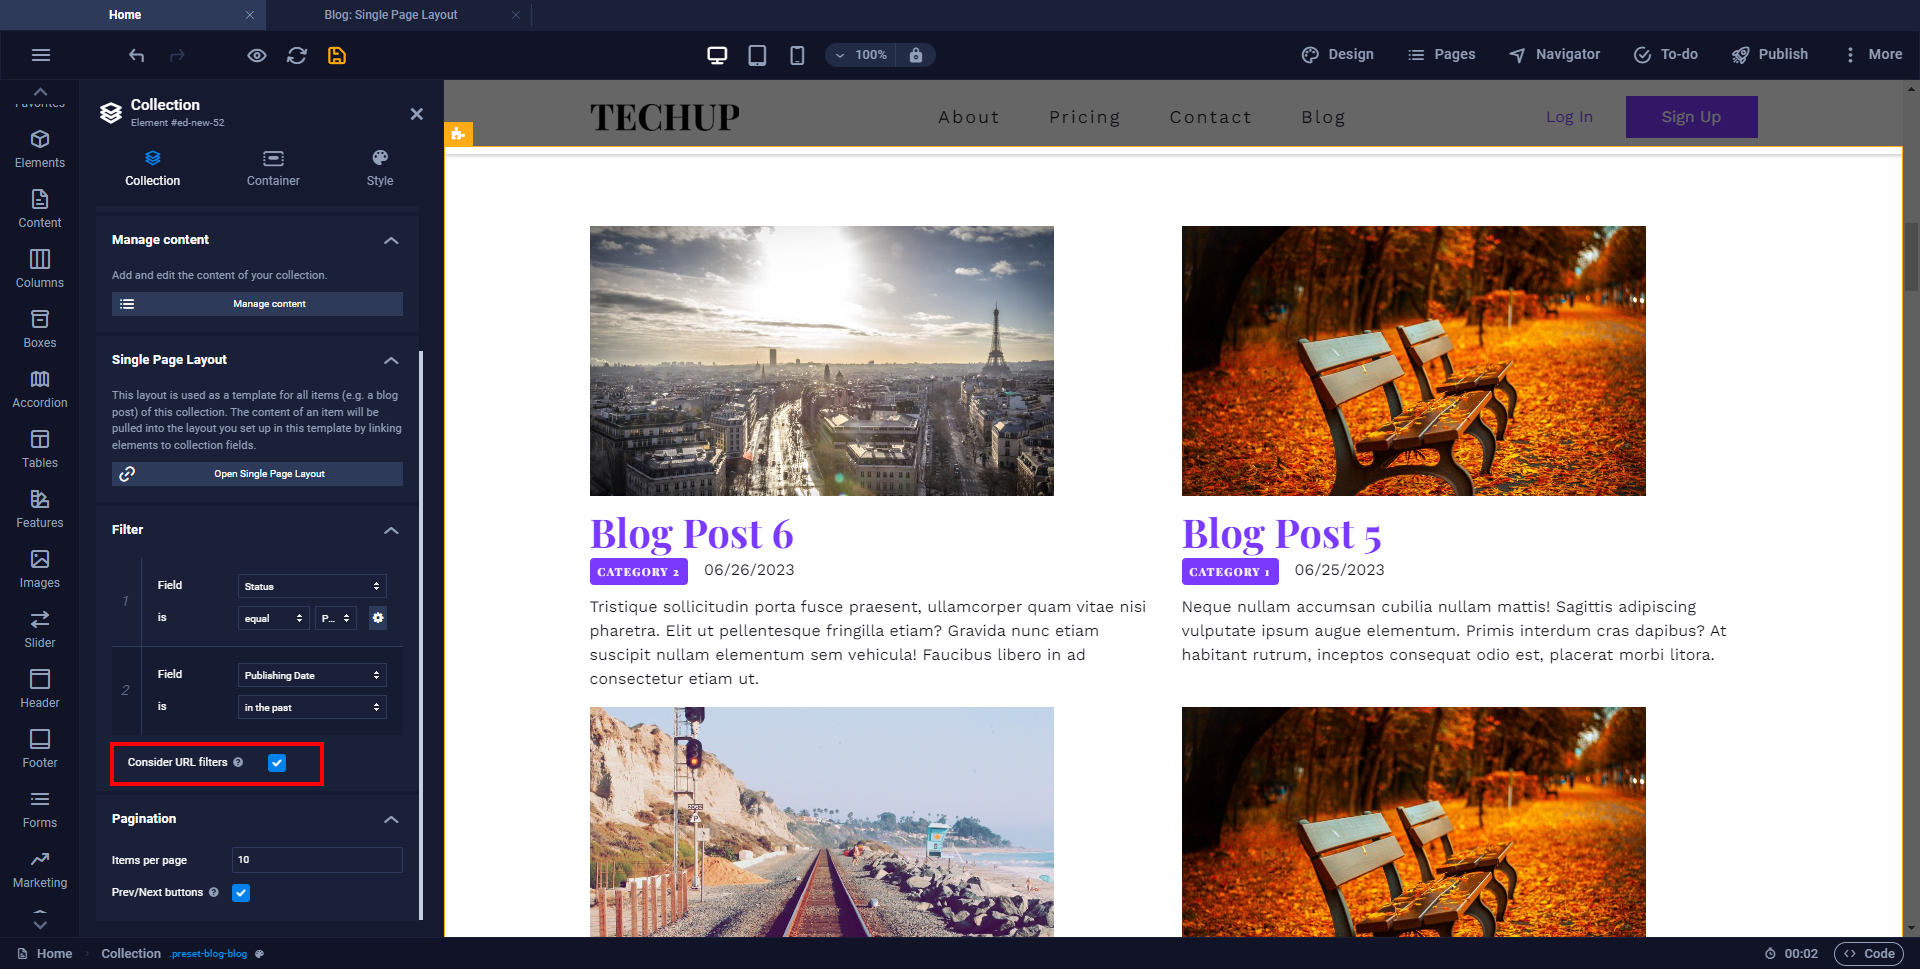
Task: Show help for Consider URL filters
Action: point(238,762)
